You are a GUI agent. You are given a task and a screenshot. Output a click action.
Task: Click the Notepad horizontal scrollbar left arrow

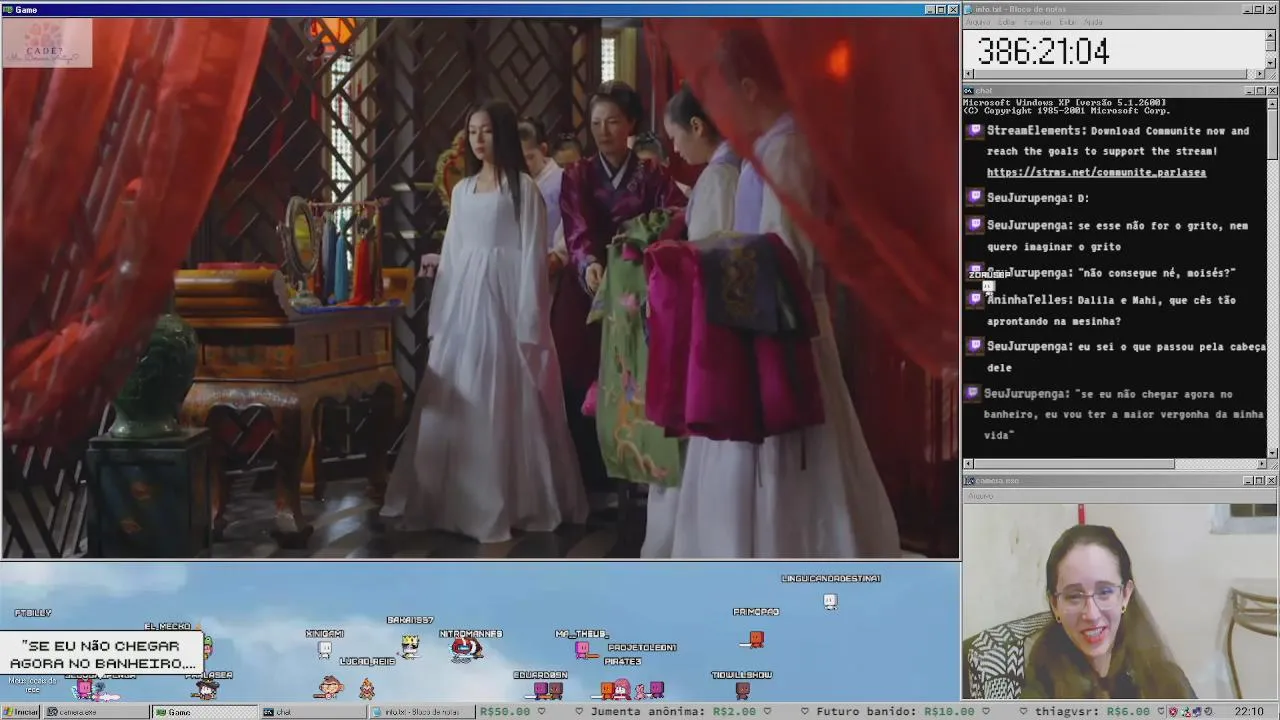click(x=968, y=74)
